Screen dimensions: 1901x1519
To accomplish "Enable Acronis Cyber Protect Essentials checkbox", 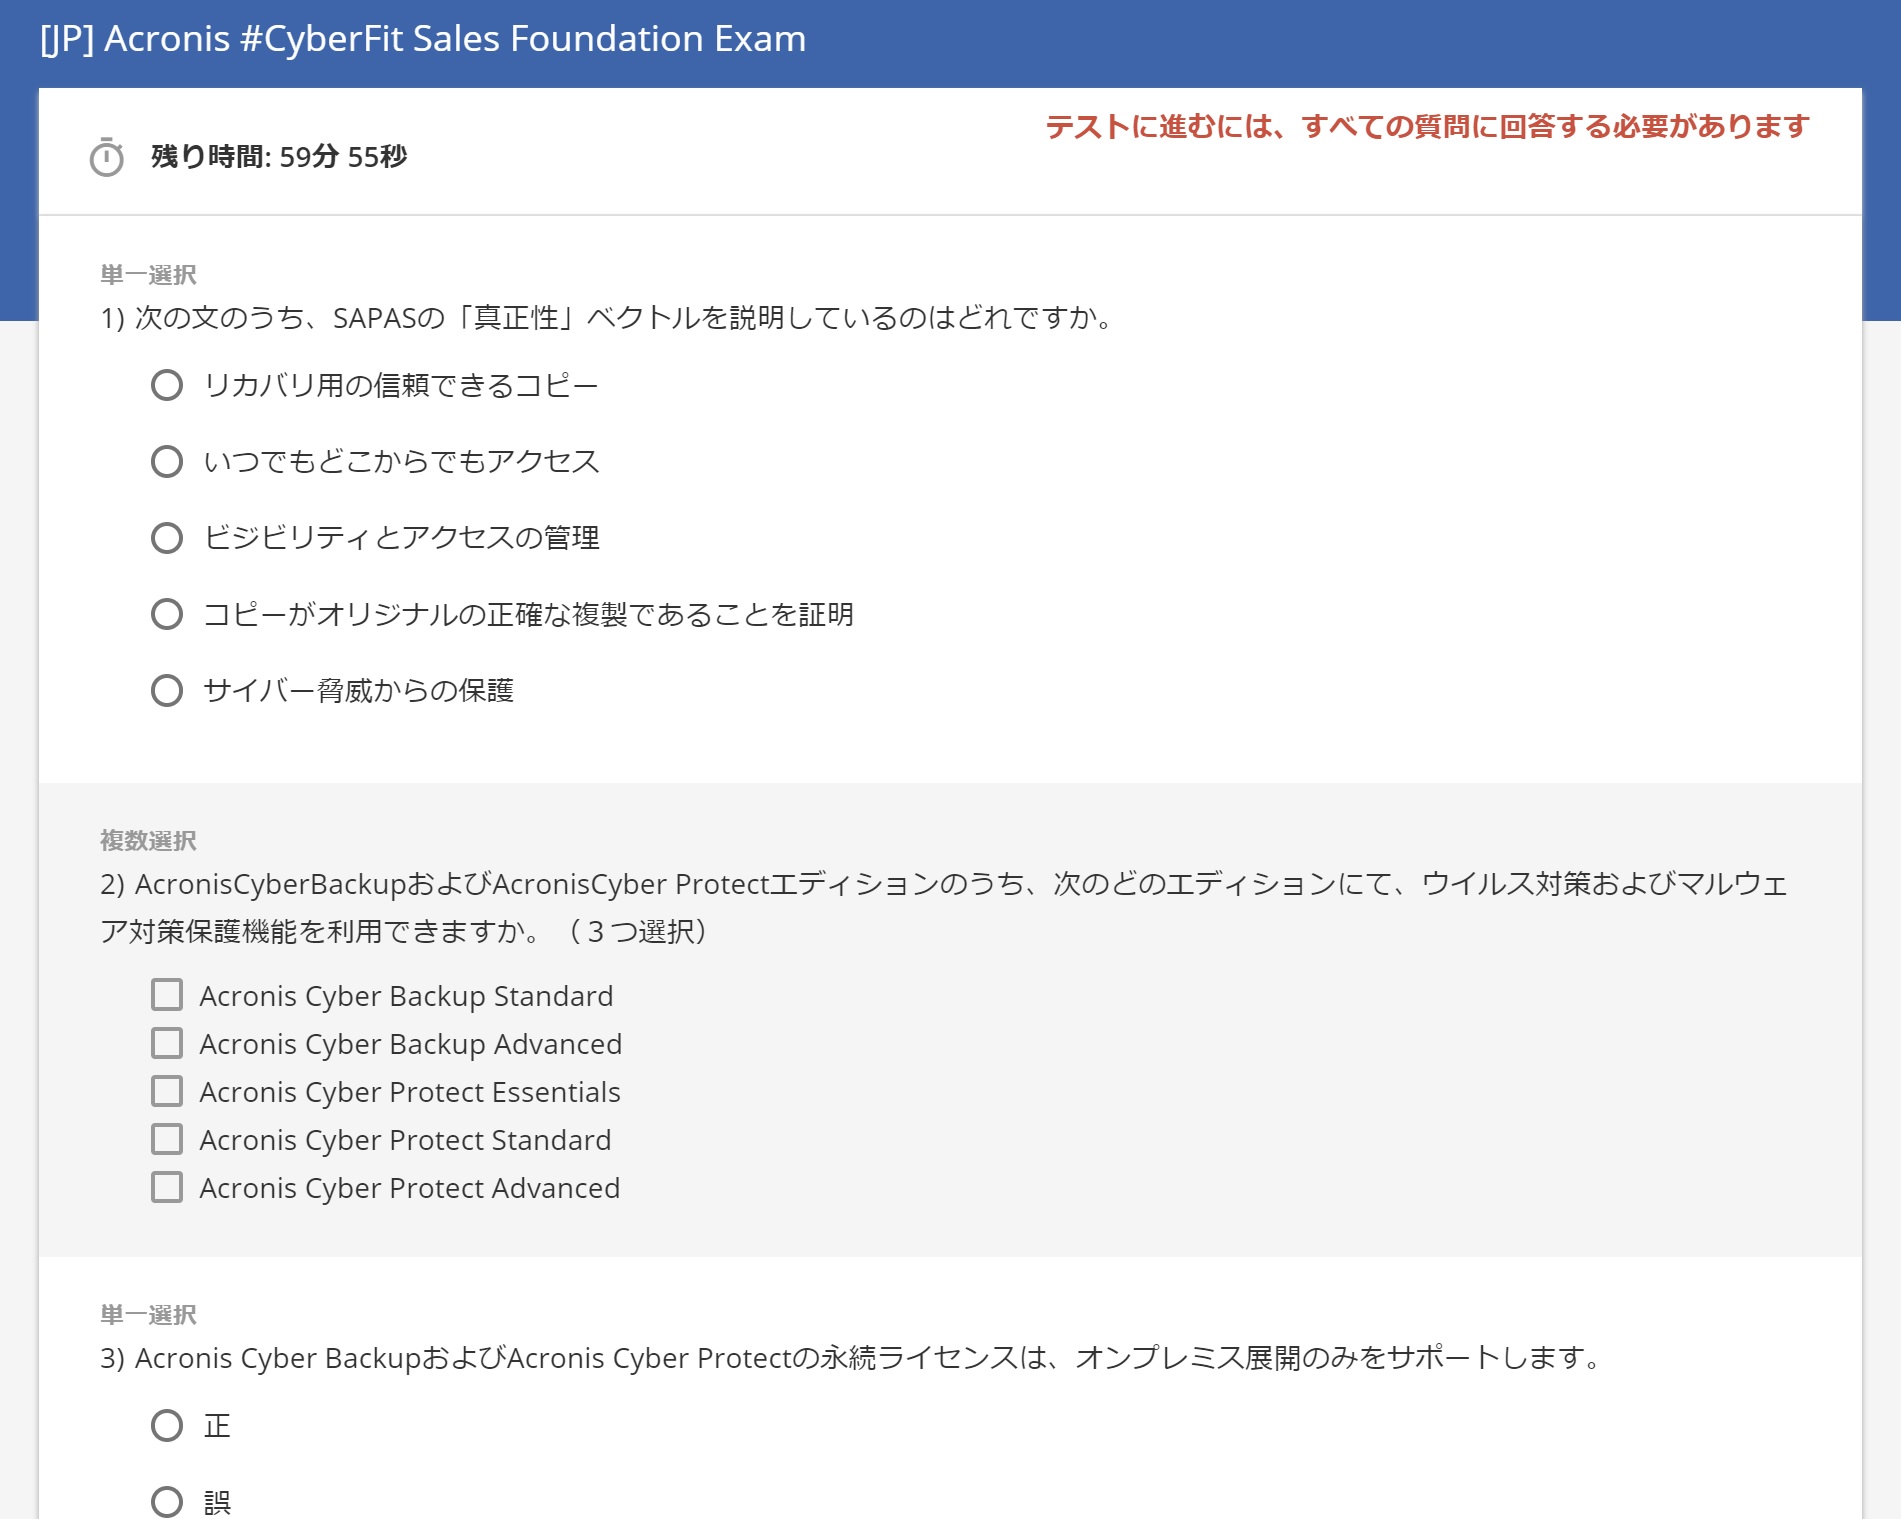I will click(x=167, y=1091).
